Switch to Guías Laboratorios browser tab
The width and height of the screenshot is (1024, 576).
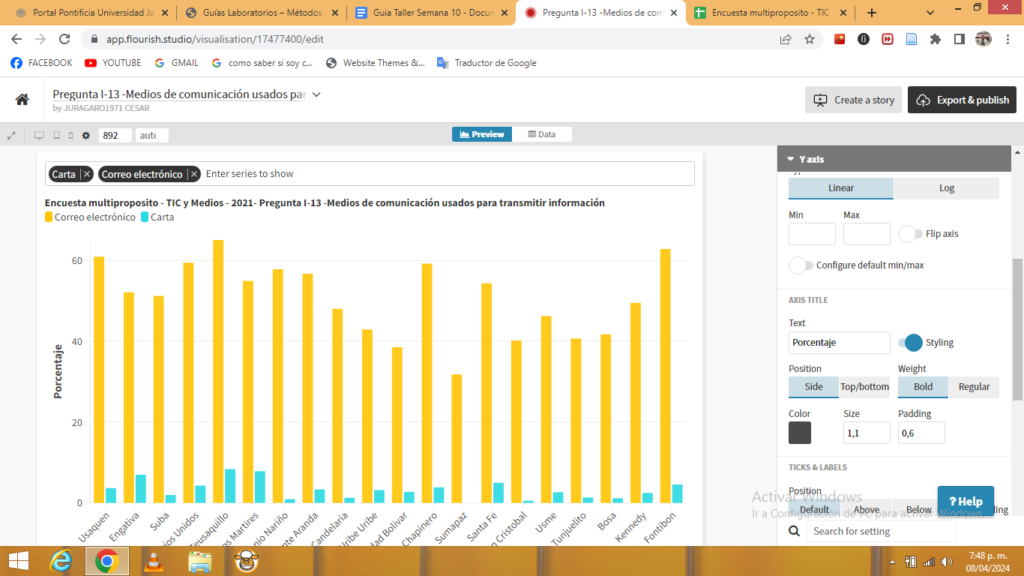pos(261,12)
